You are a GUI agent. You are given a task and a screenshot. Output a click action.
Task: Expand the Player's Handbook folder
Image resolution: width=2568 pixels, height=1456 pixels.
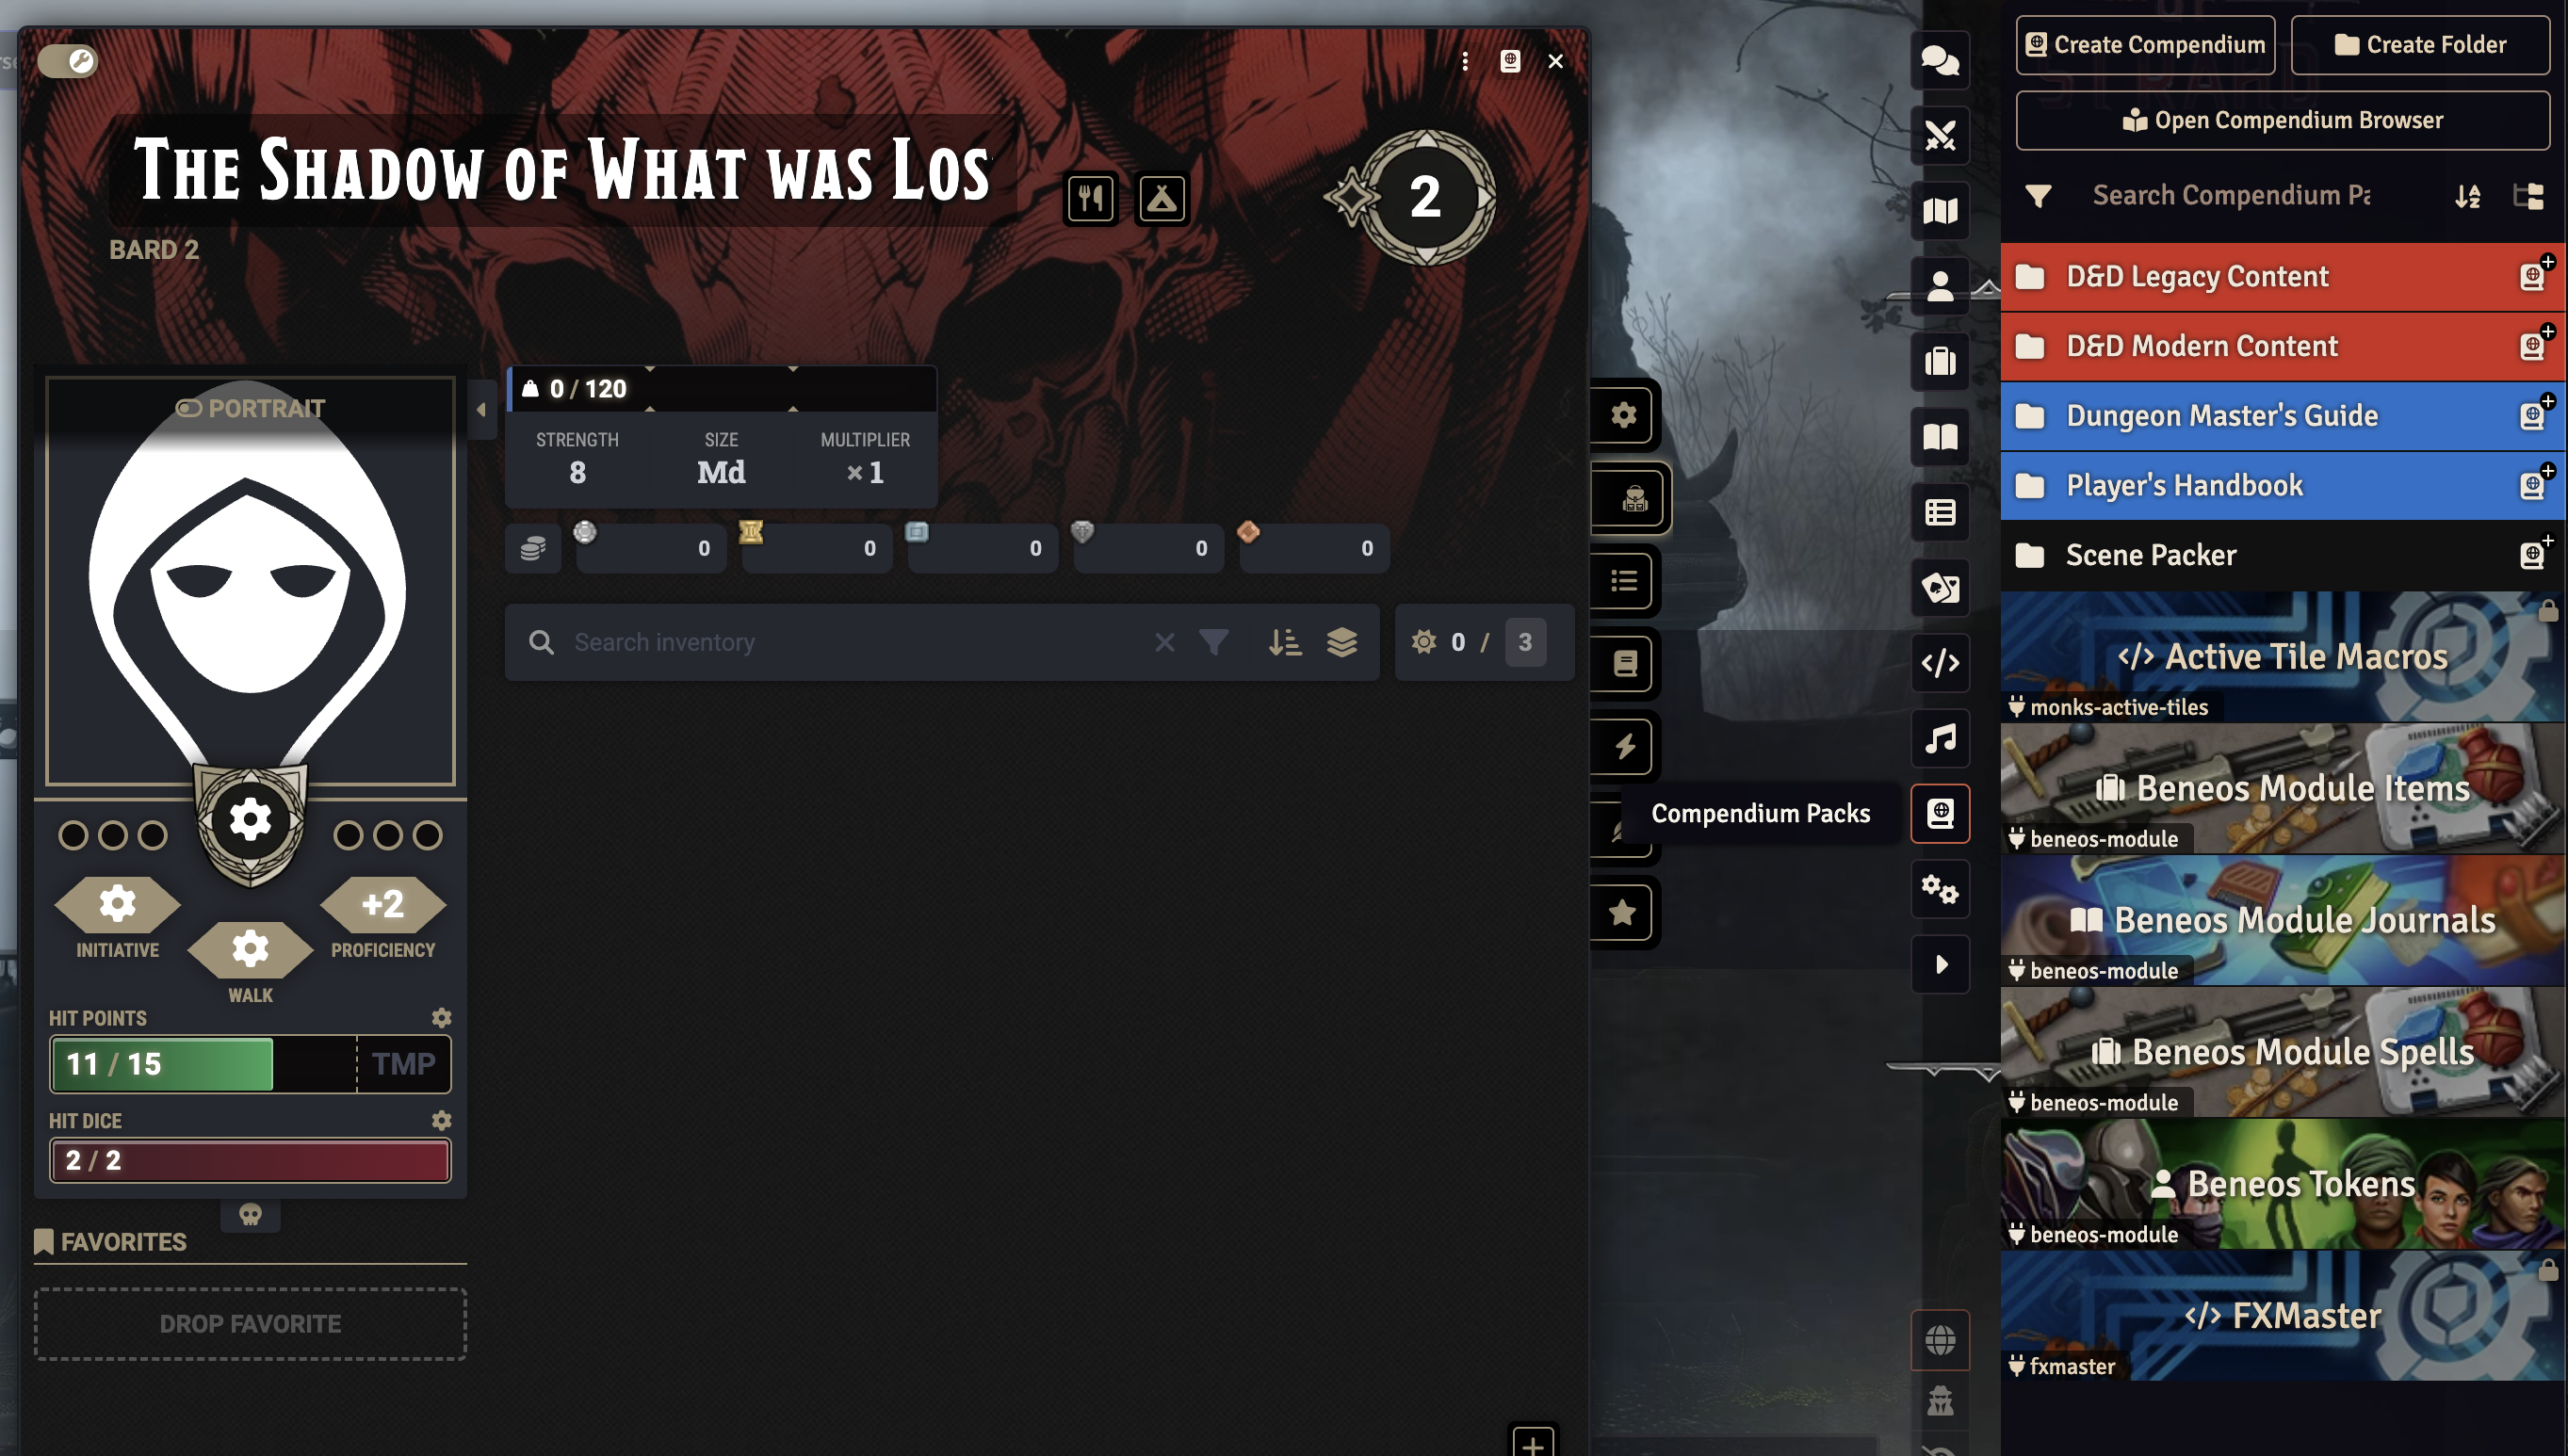point(2184,485)
